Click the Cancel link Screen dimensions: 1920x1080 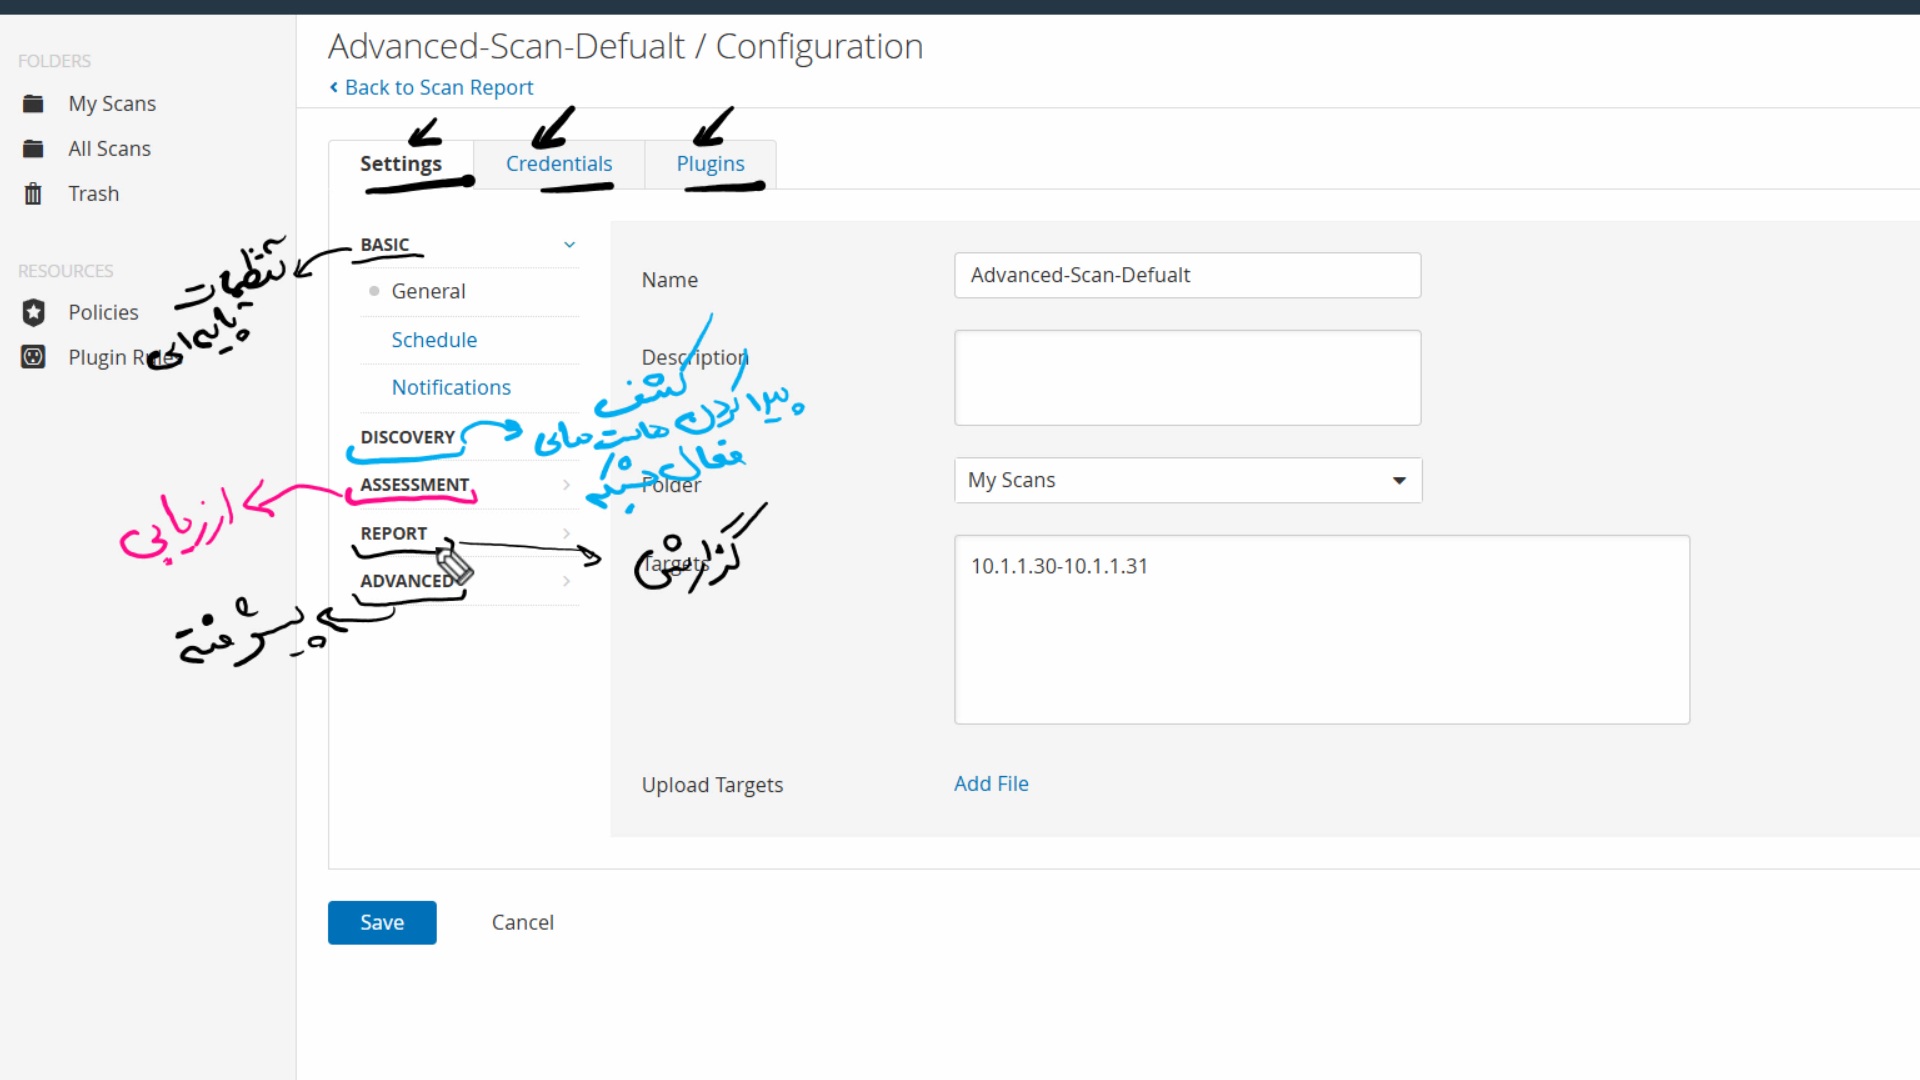pyautogui.click(x=522, y=922)
